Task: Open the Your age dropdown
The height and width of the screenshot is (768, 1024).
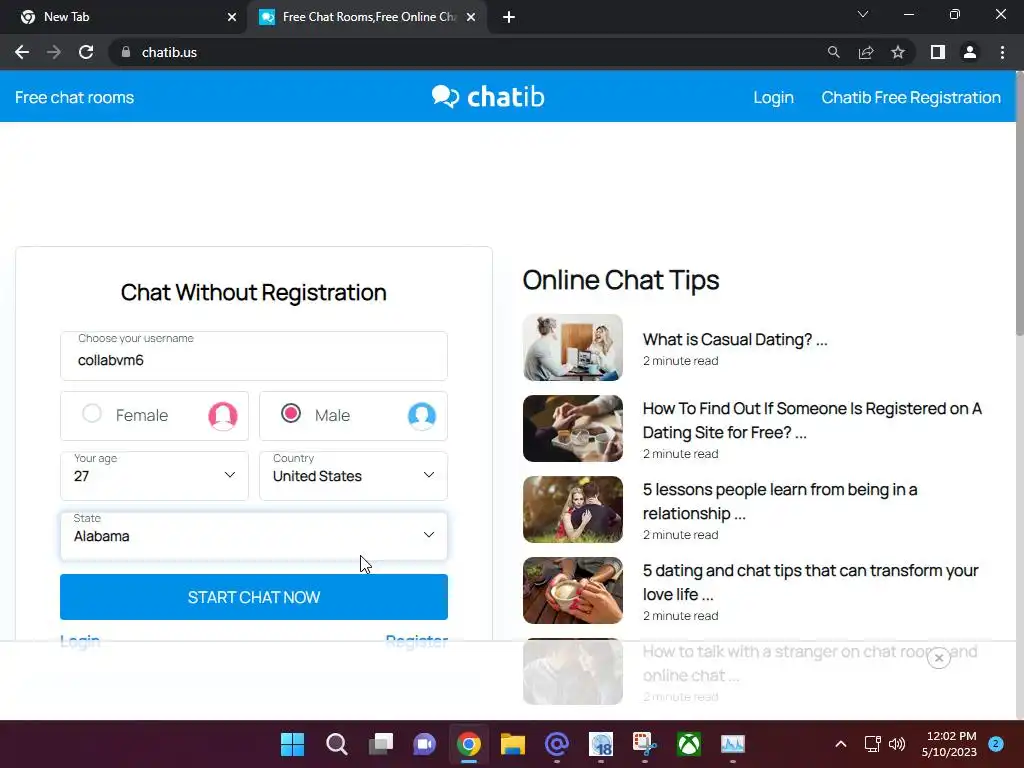Action: pos(154,475)
